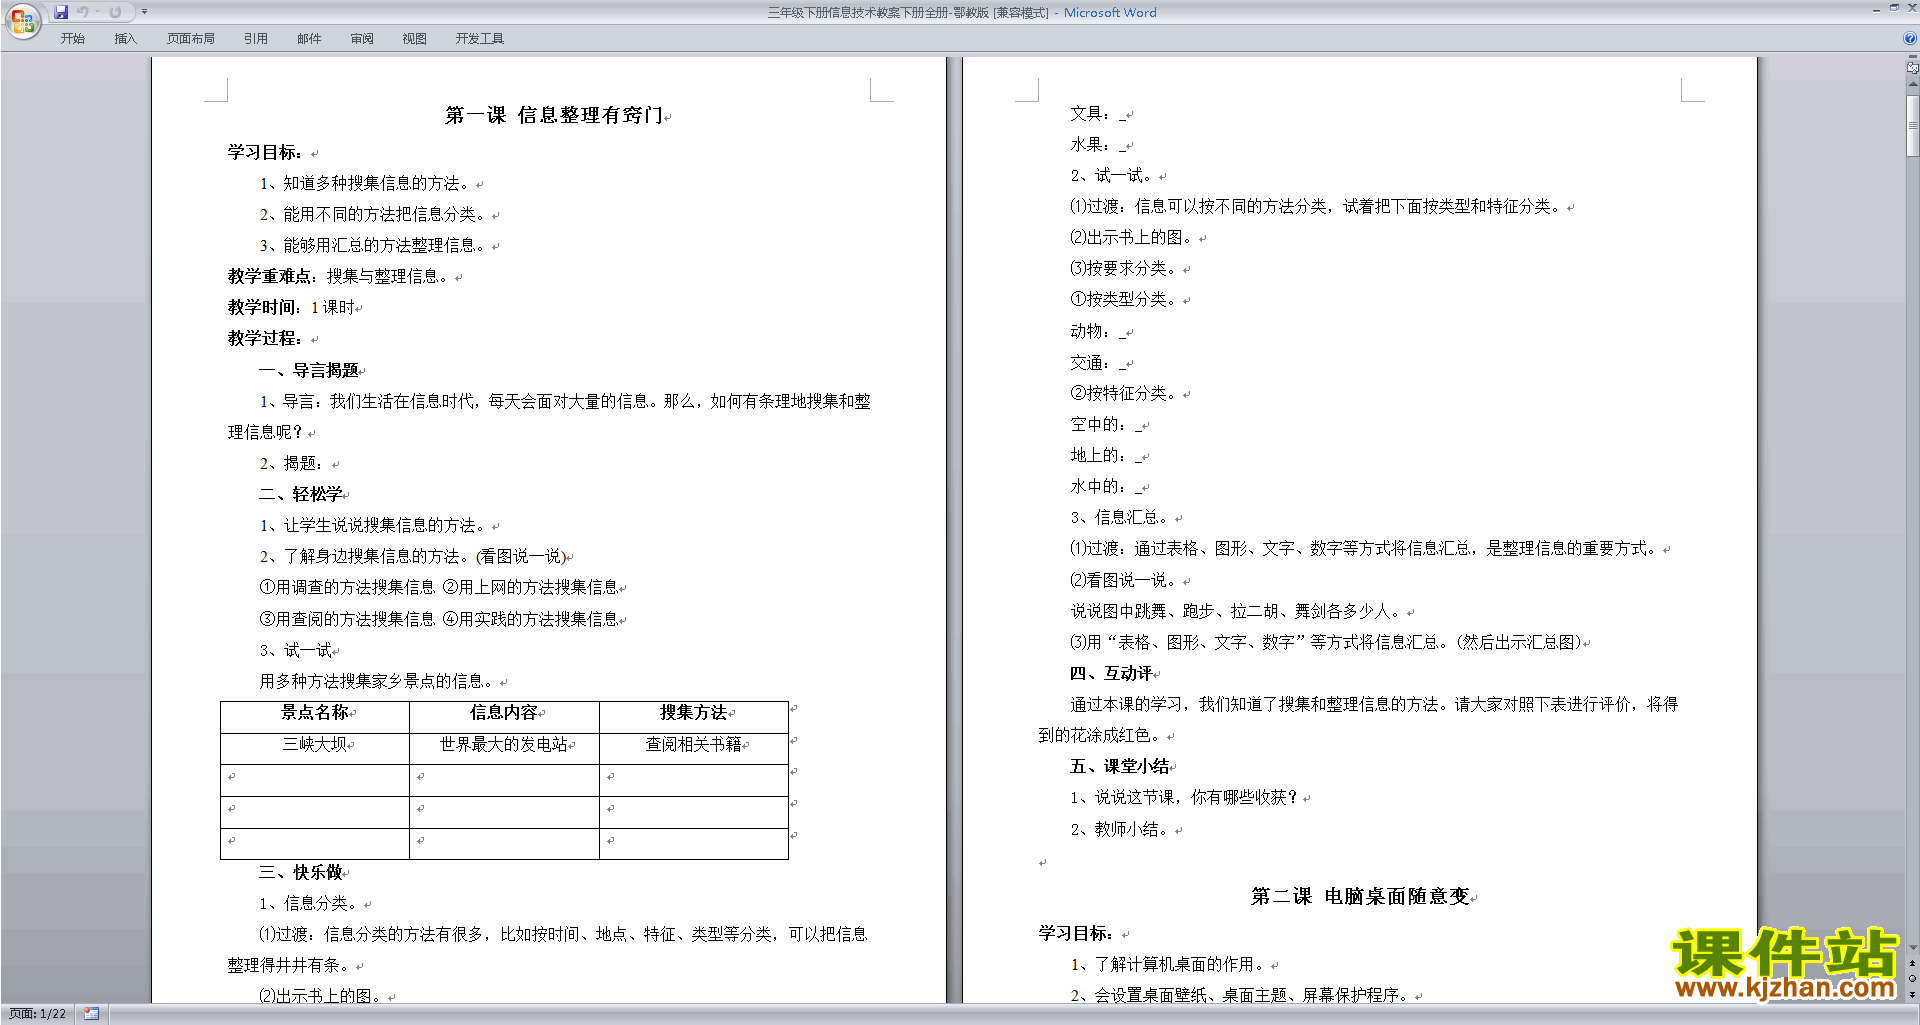Viewport: 1920px width, 1025px height.
Task: Click the vertical scrollbar thumb
Action: pos(1913,126)
